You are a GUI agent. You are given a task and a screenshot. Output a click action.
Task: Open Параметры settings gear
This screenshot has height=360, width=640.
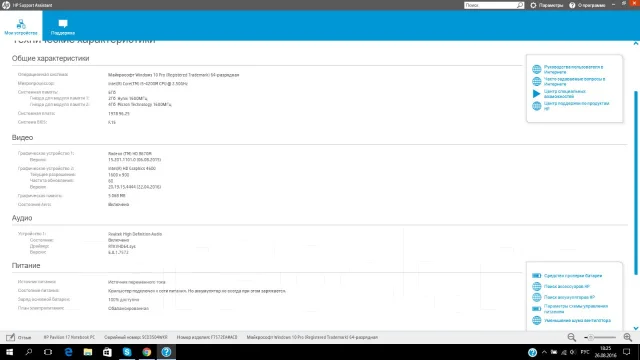click(x=547, y=5)
